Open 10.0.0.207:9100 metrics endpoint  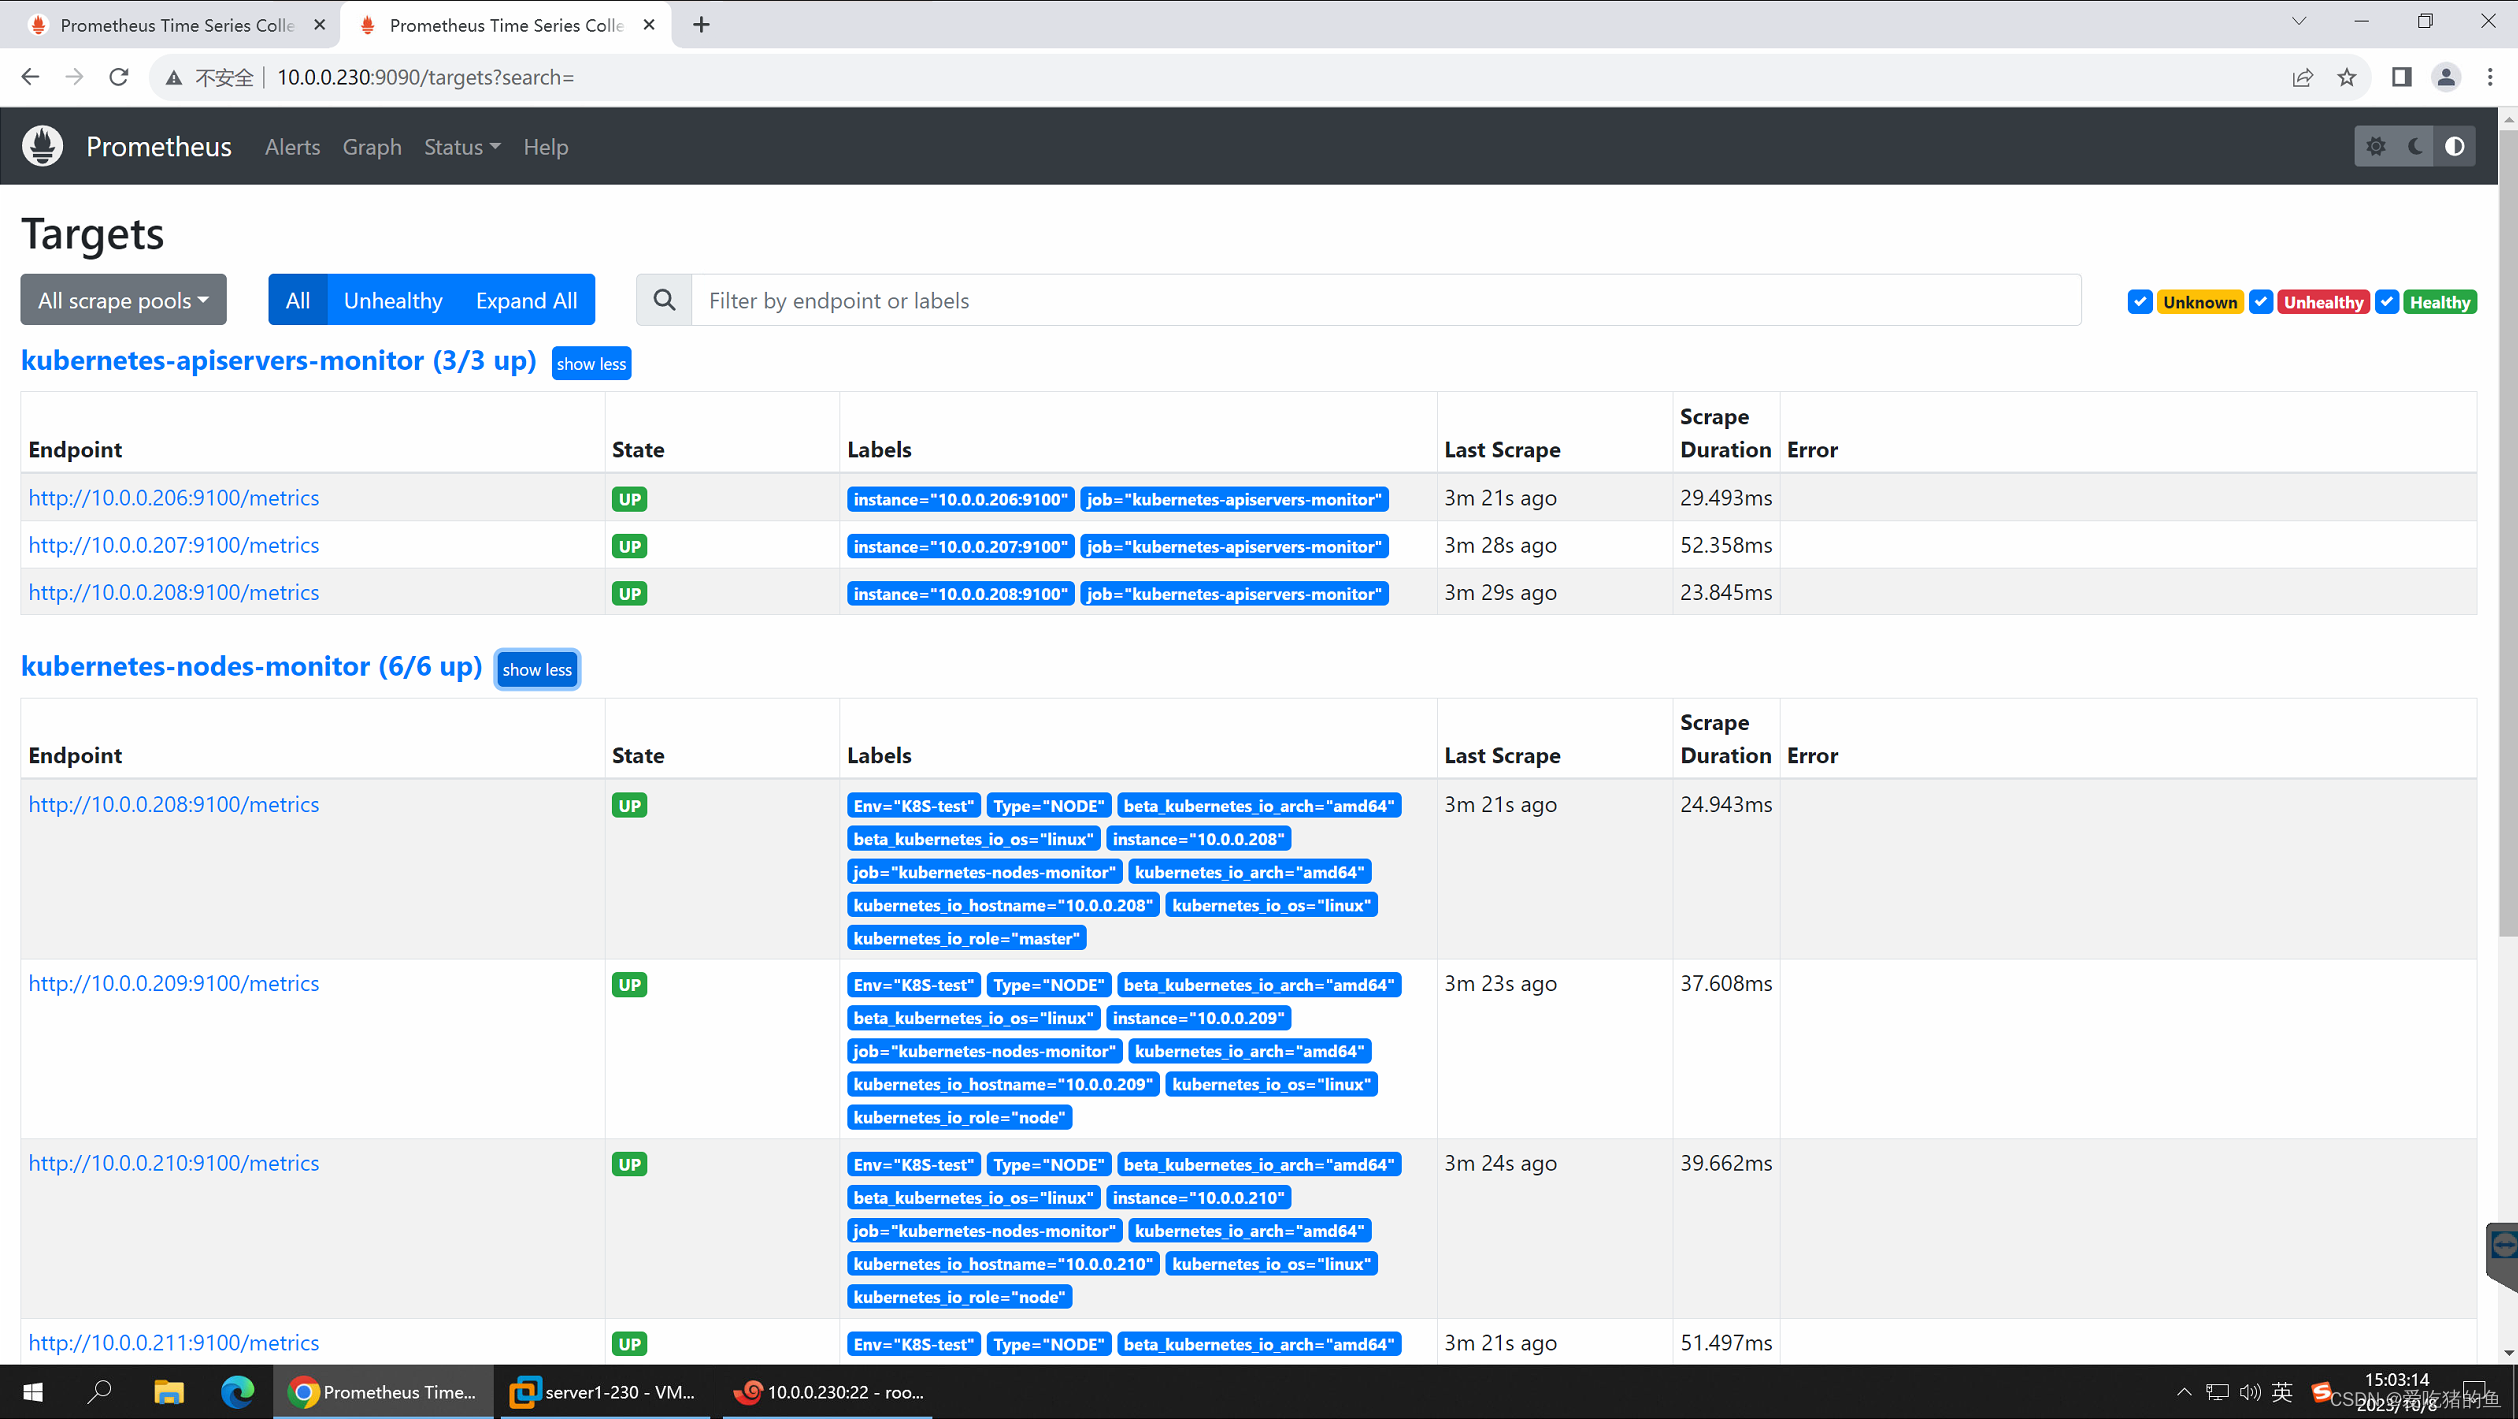[x=174, y=545]
